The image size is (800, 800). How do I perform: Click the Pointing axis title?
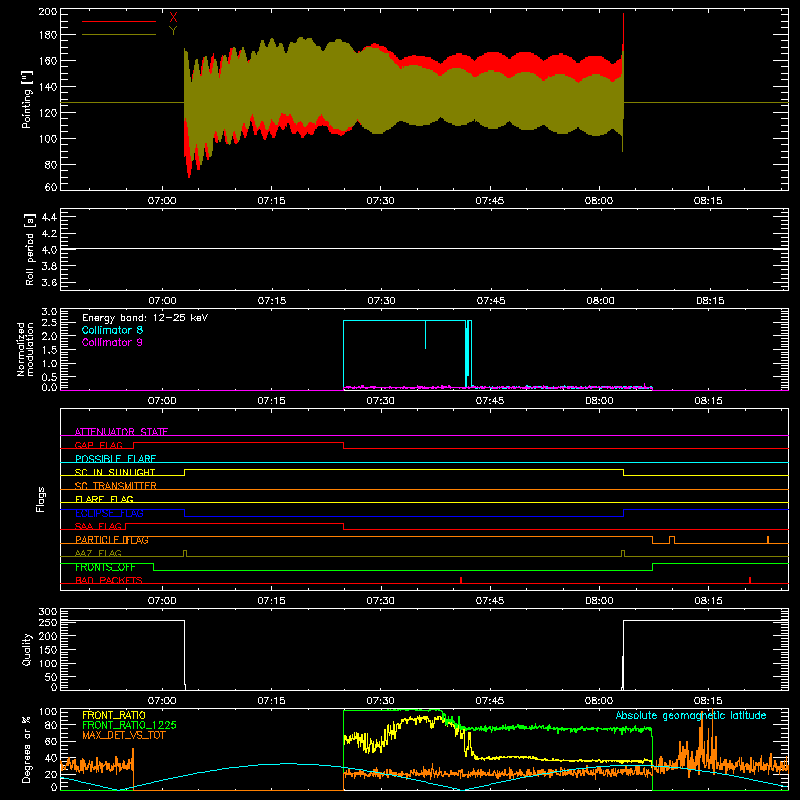point(27,99)
